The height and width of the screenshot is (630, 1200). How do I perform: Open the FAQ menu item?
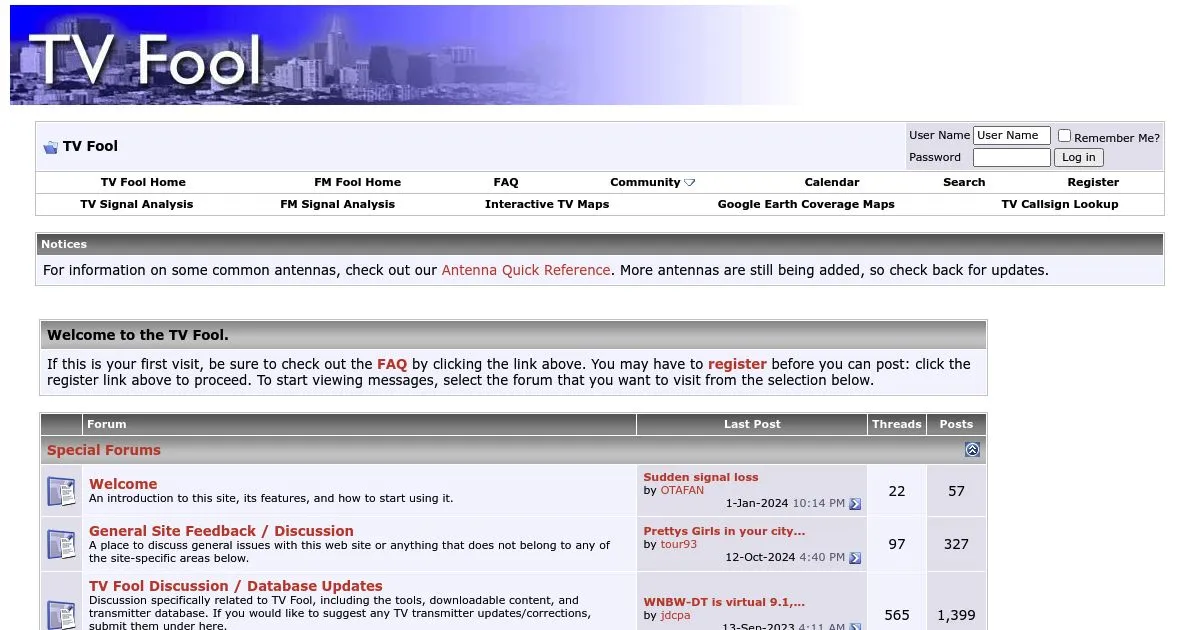click(x=506, y=182)
